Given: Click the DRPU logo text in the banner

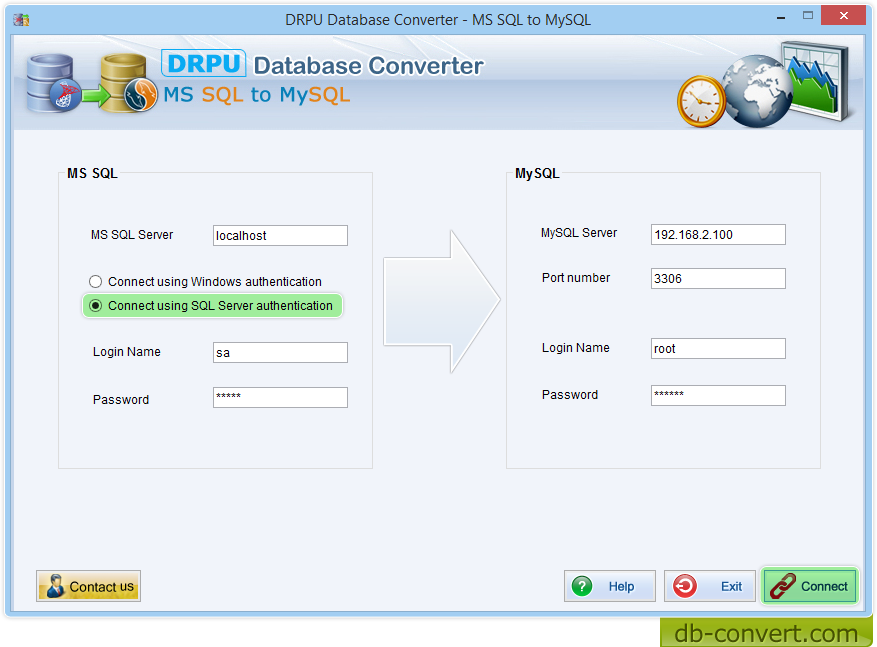Looking at the screenshot, I should pos(204,64).
